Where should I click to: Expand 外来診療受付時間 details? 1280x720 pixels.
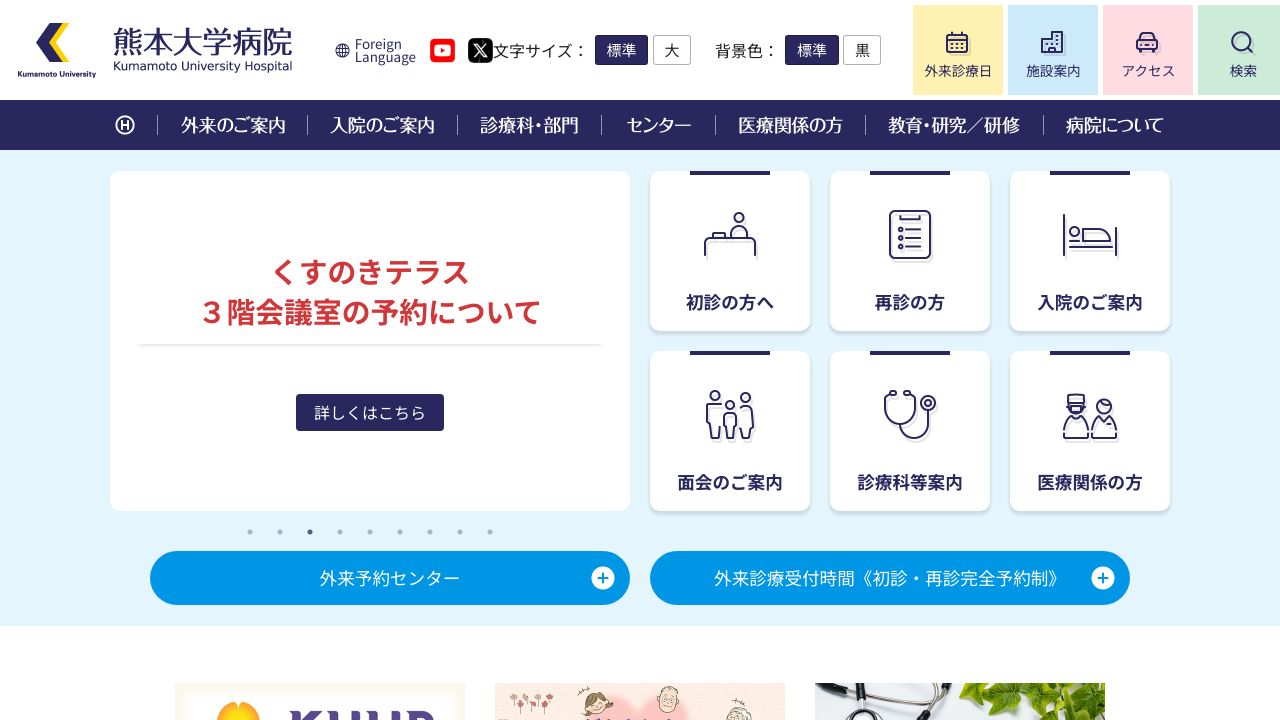pyautogui.click(x=889, y=578)
